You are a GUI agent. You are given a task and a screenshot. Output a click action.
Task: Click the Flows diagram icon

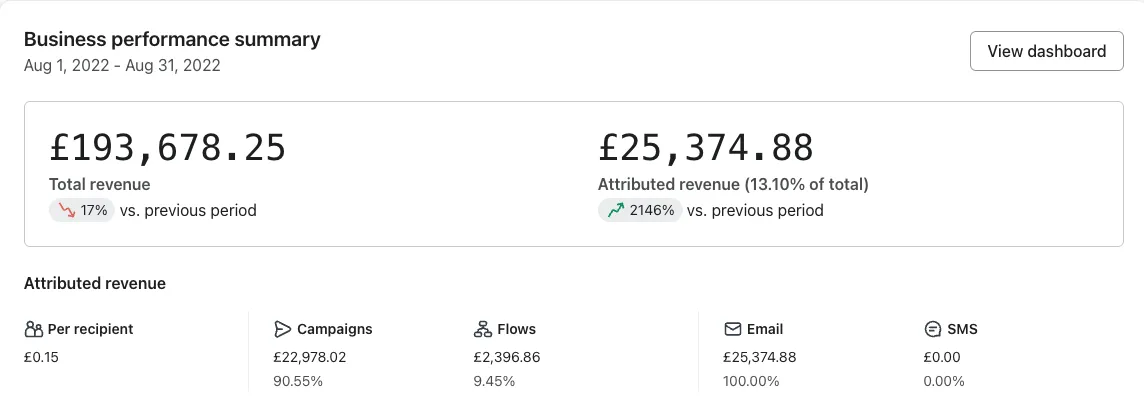(x=482, y=330)
